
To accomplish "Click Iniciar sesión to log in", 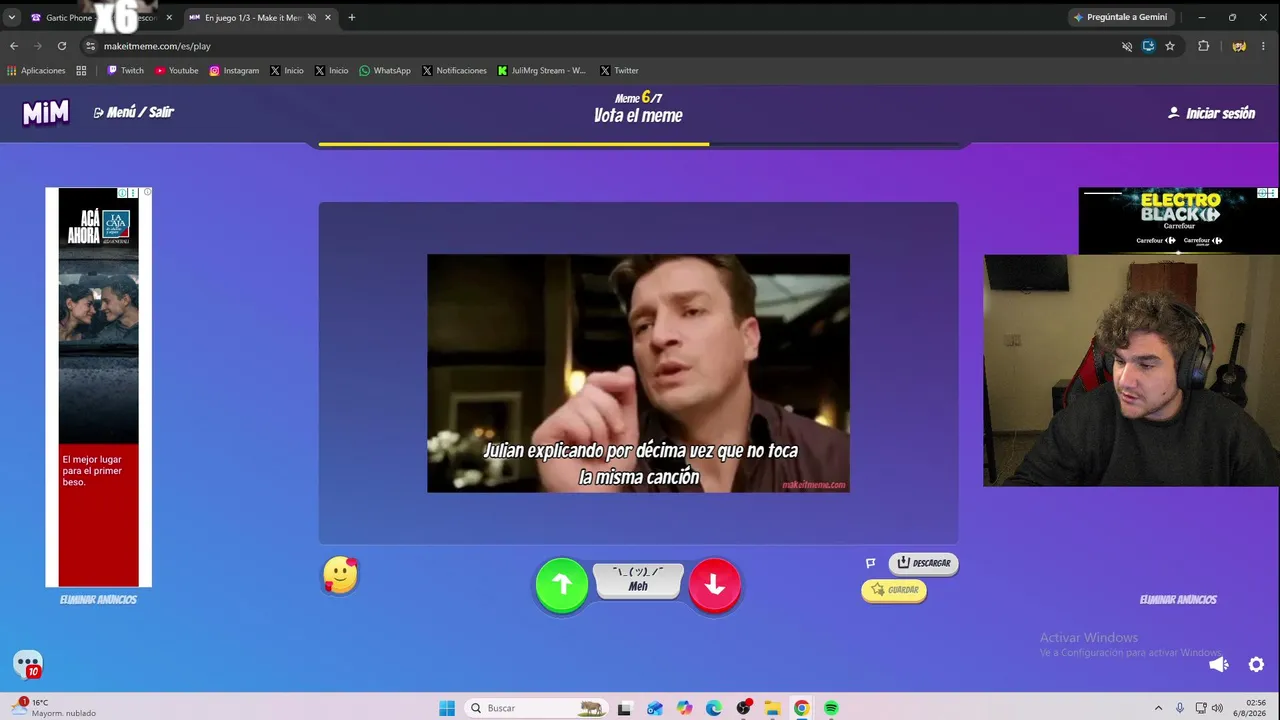I will [1211, 113].
